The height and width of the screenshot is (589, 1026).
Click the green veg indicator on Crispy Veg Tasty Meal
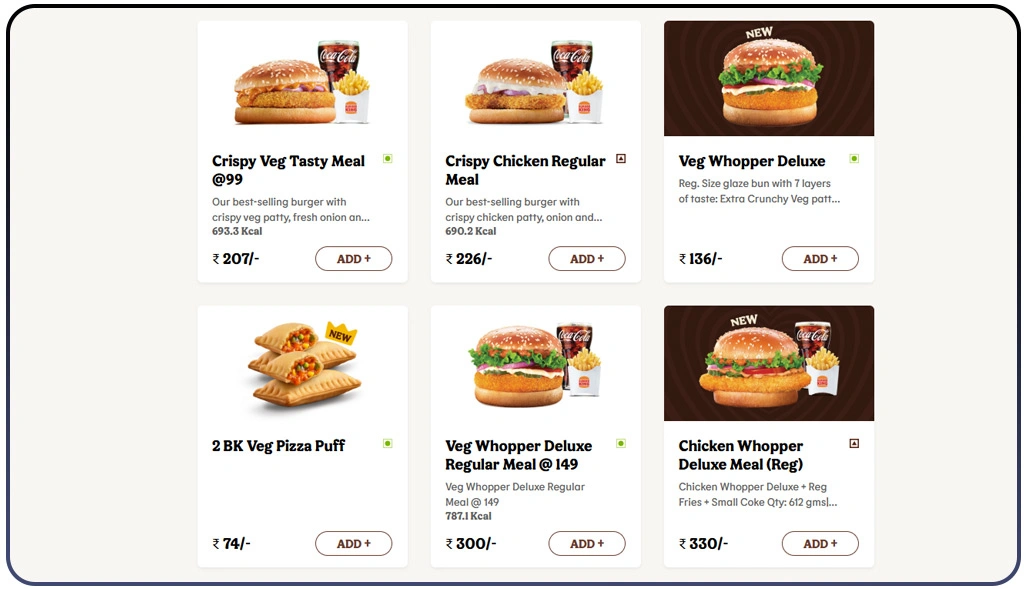(x=387, y=158)
